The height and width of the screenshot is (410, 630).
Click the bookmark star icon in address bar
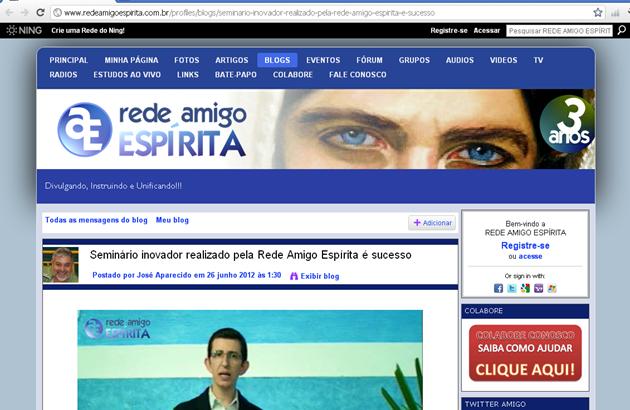pos(598,12)
